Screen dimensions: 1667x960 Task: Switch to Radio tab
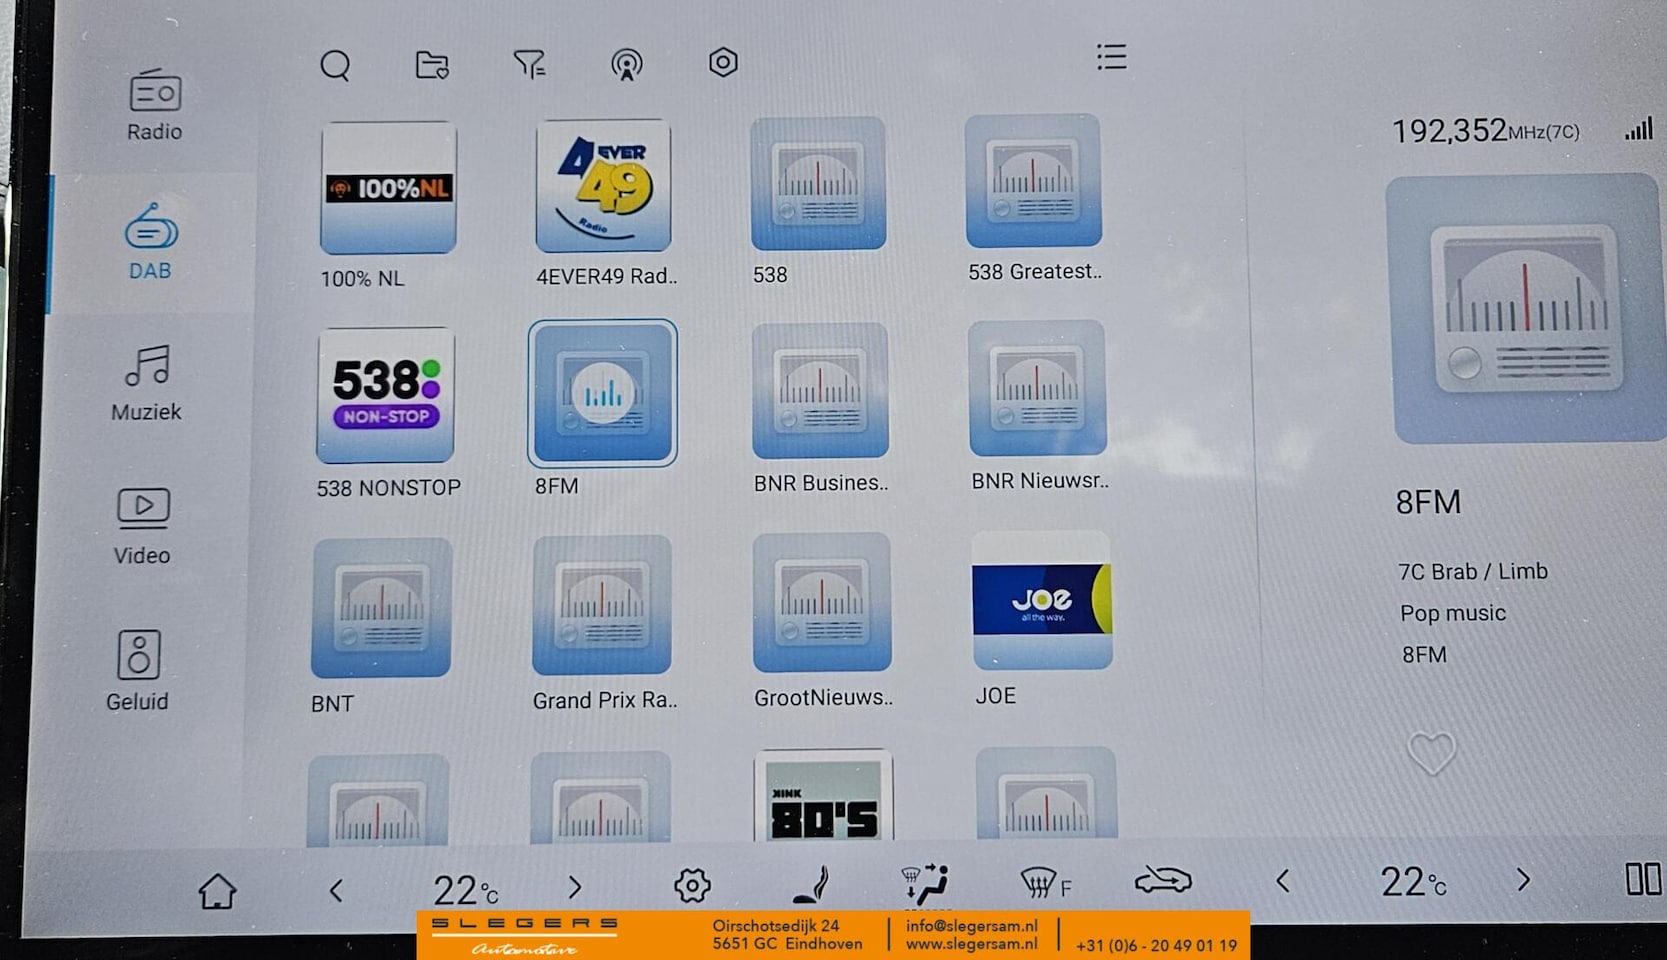coord(154,105)
